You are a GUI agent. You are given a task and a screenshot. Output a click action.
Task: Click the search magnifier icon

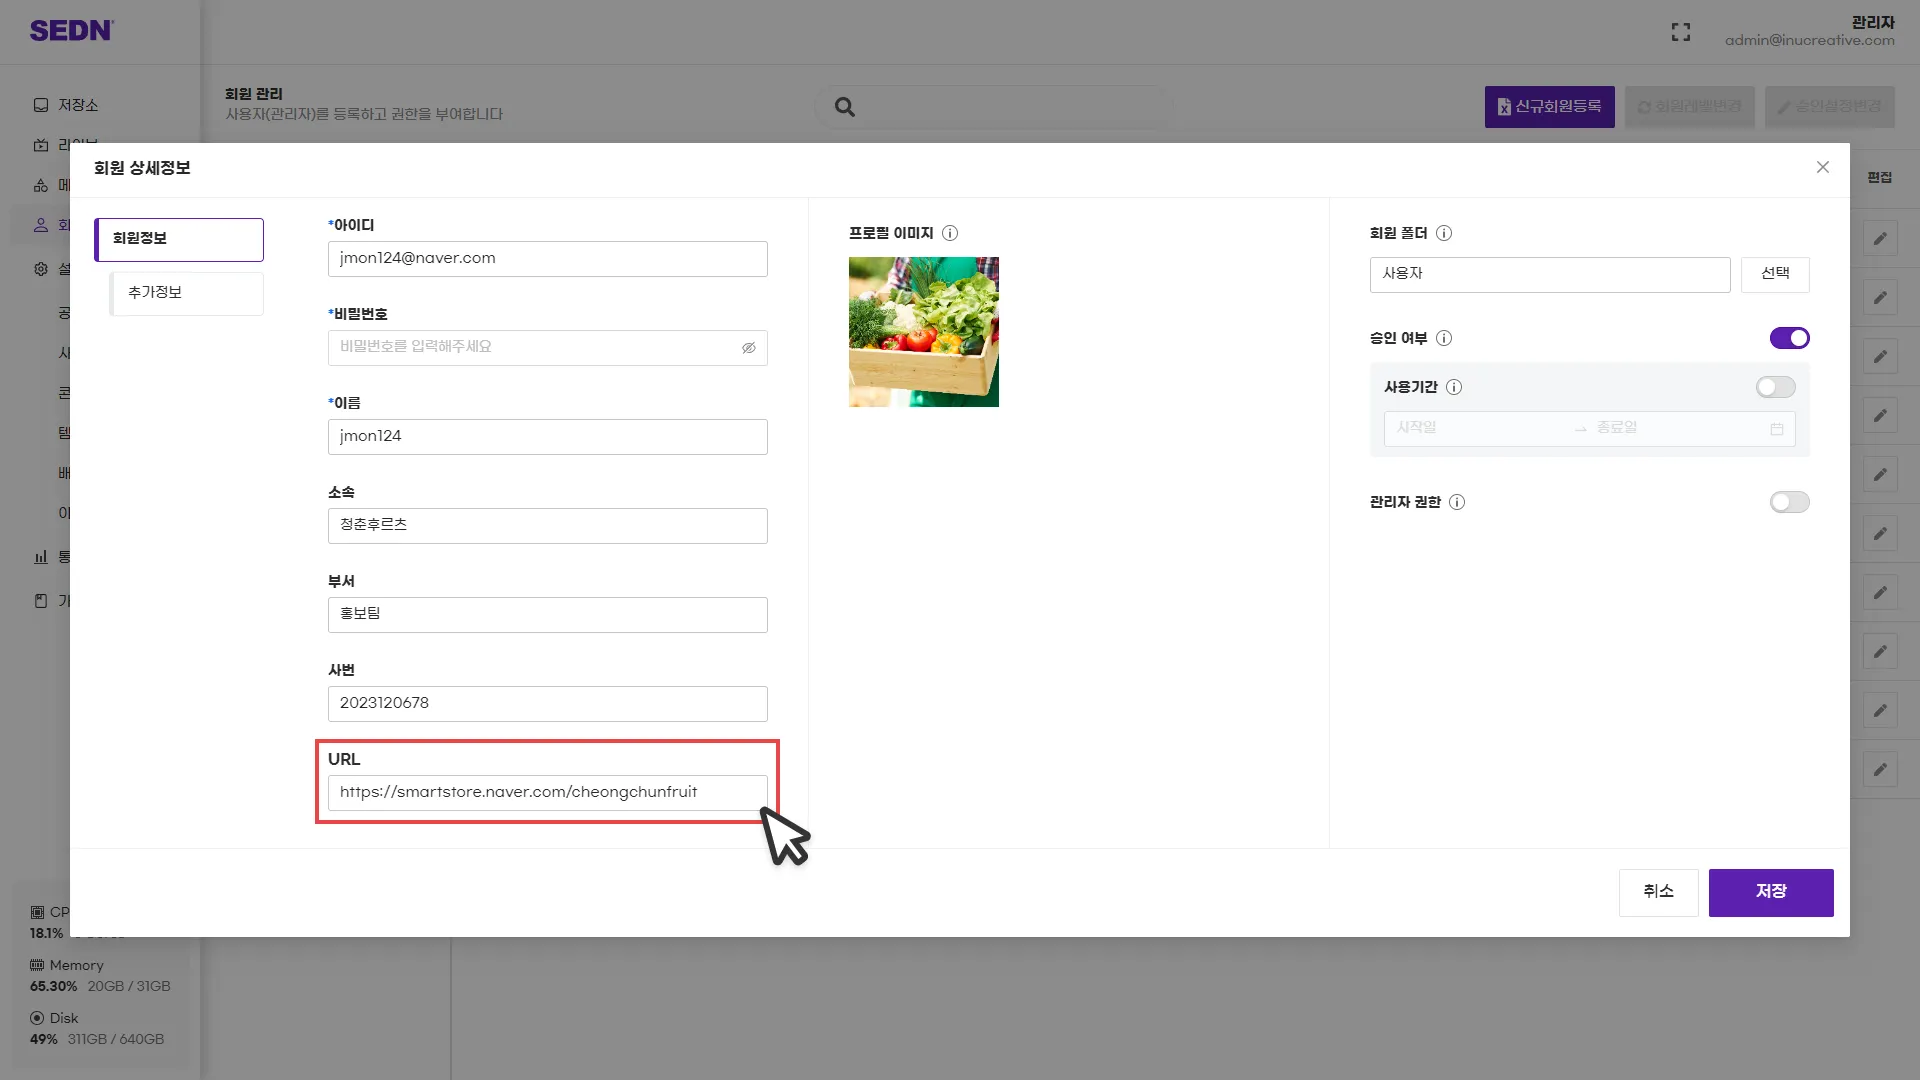[x=845, y=107]
